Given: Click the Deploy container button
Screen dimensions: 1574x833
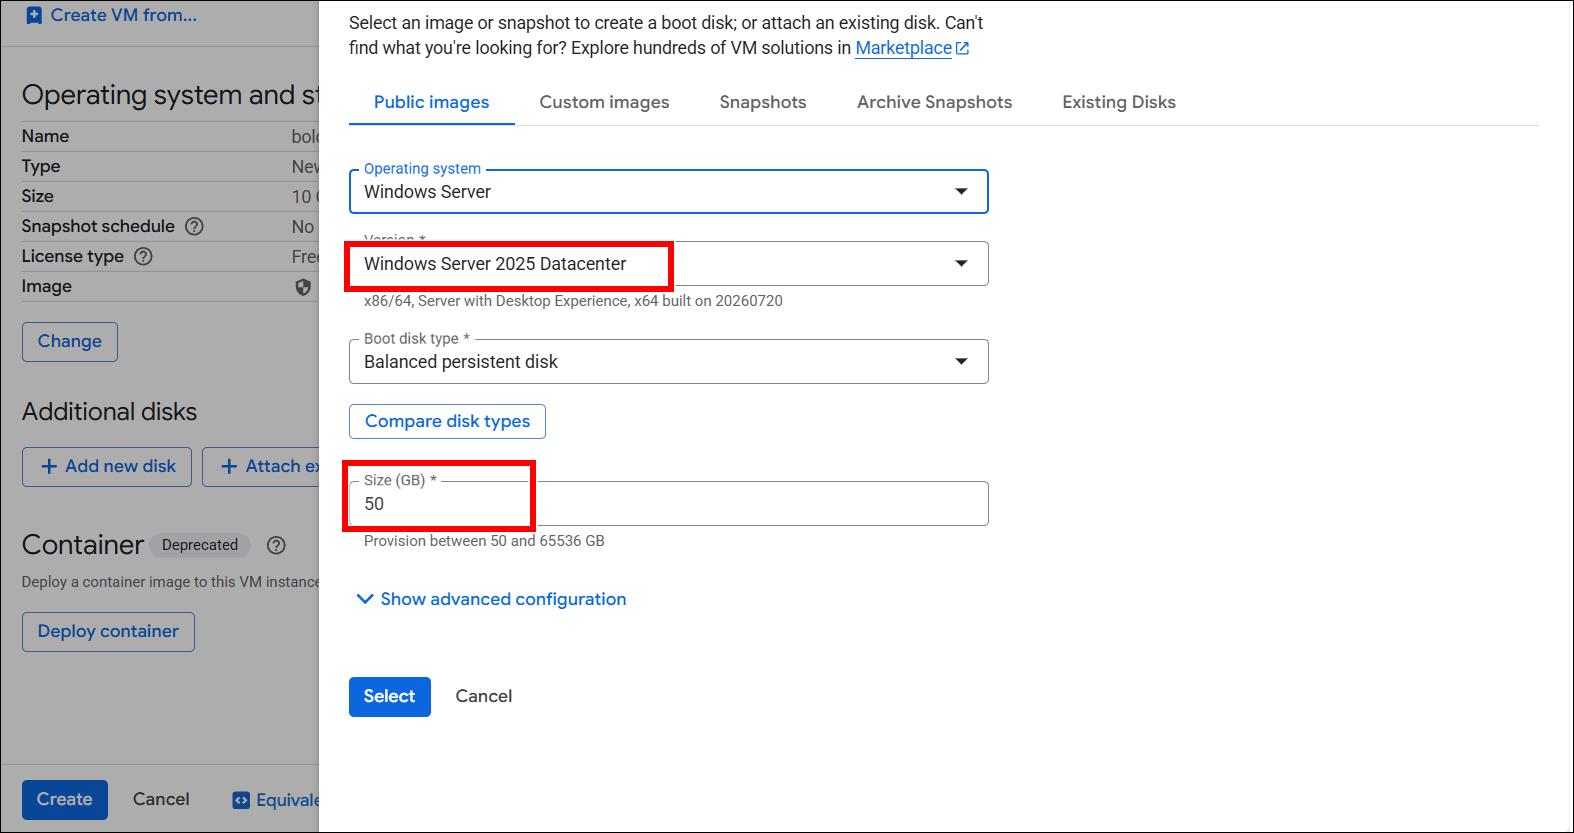Looking at the screenshot, I should (x=108, y=632).
